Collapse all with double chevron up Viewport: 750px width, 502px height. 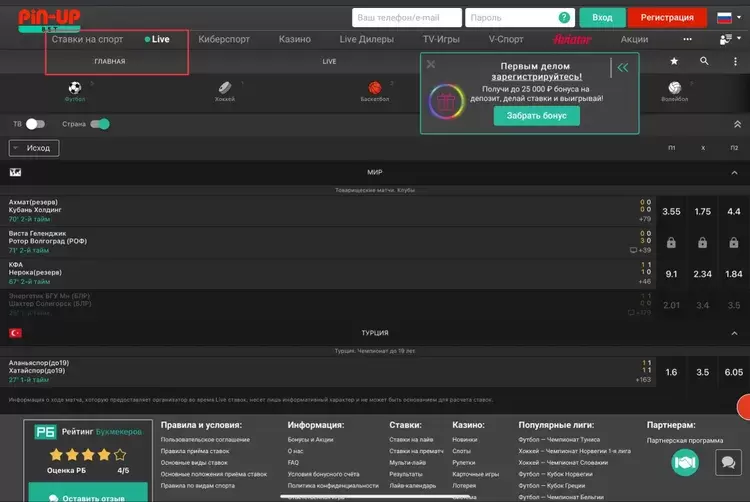737,124
